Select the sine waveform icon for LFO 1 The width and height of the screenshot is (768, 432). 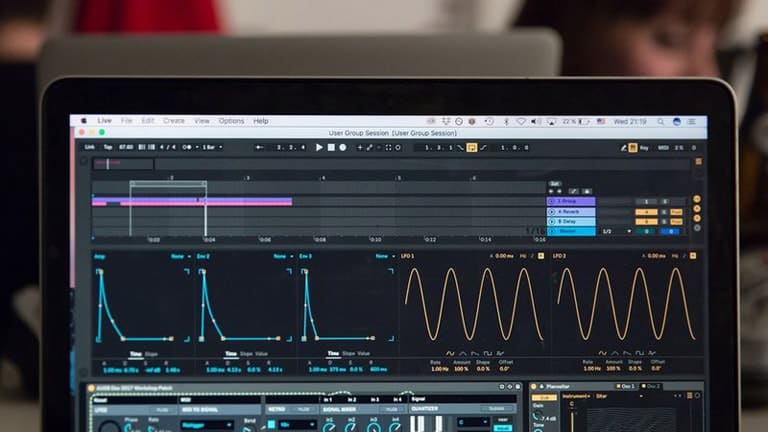click(450, 353)
